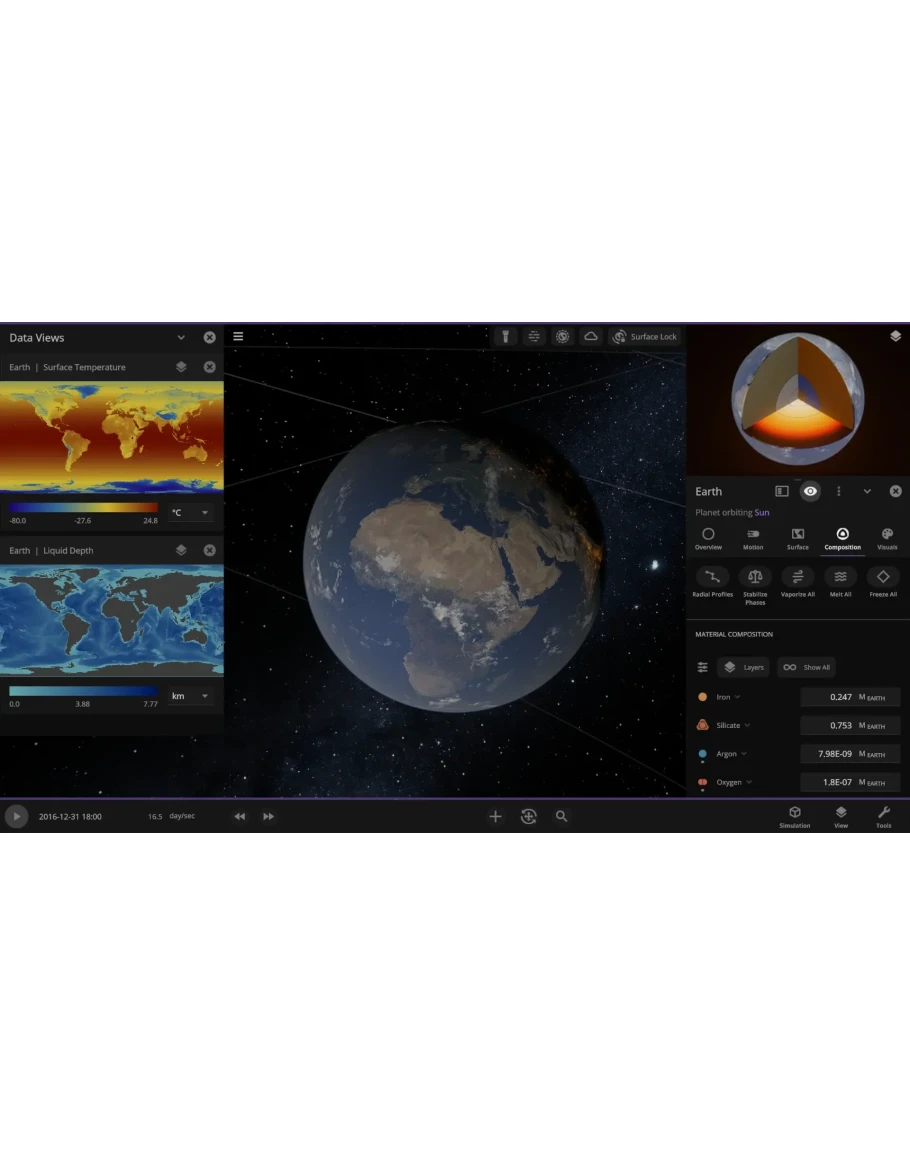Open the hamburger menu icon
Image resolution: width=910 pixels, height=1155 pixels.
tap(238, 337)
